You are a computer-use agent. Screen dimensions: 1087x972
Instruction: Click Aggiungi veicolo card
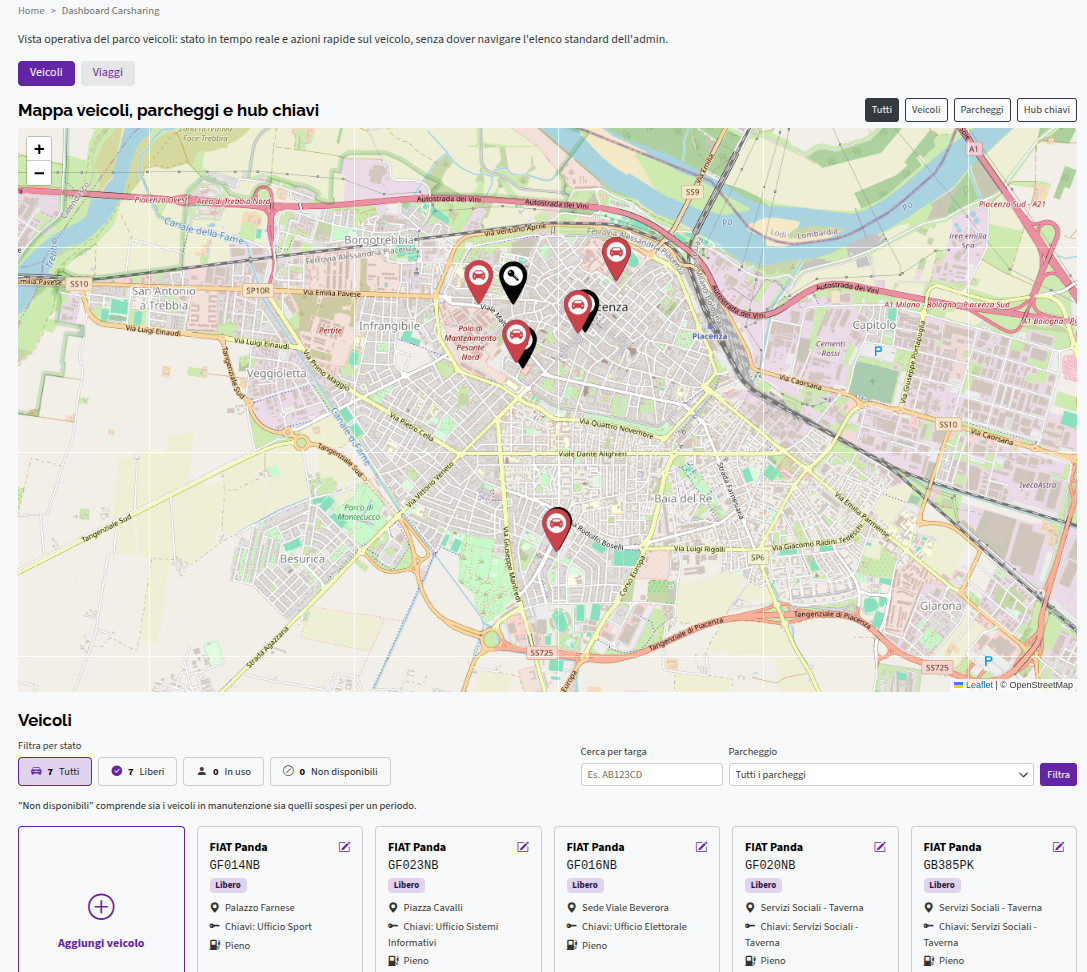[x=101, y=899]
